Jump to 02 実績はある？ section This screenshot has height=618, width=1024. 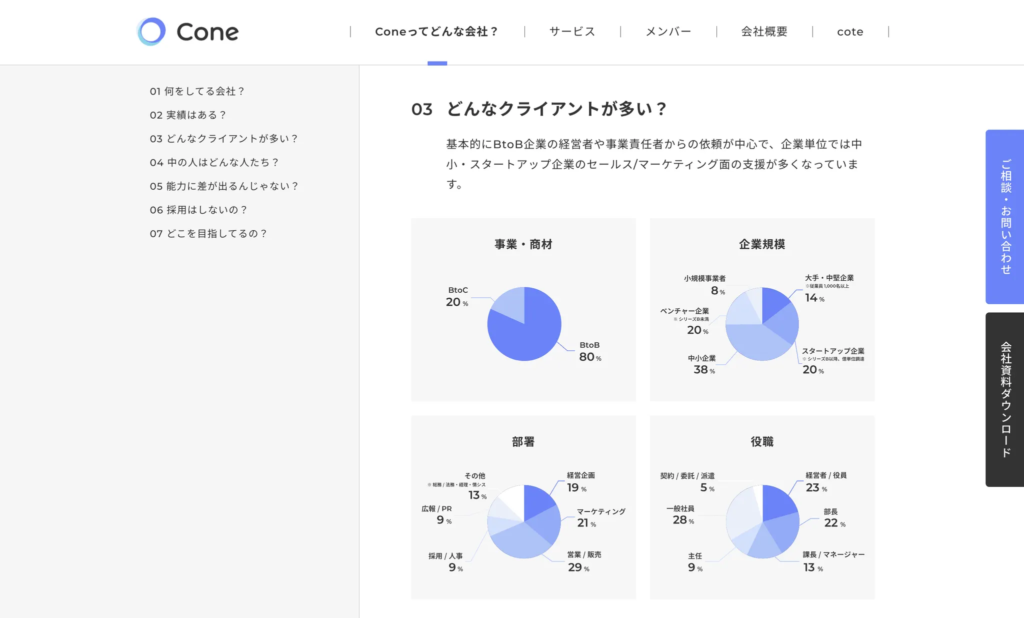click(x=188, y=115)
